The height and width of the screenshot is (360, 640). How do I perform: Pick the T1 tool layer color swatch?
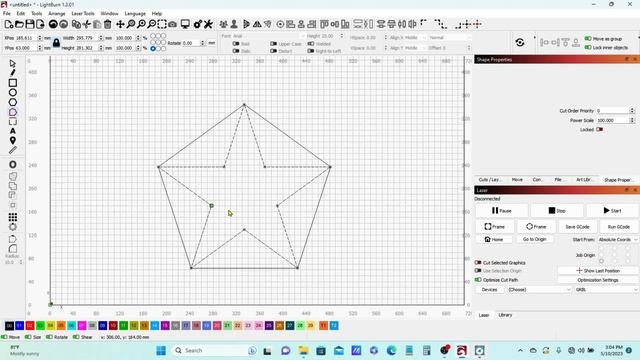click(x=323, y=326)
